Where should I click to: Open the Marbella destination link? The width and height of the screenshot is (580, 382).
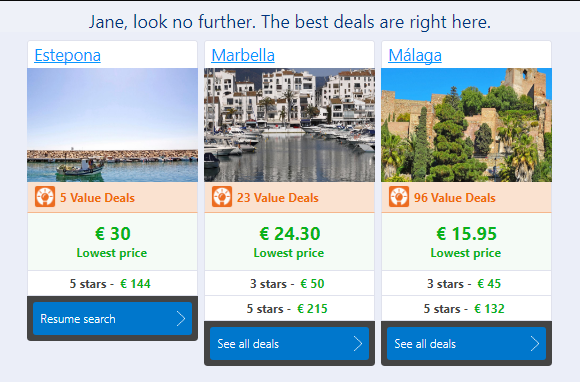tap(243, 55)
